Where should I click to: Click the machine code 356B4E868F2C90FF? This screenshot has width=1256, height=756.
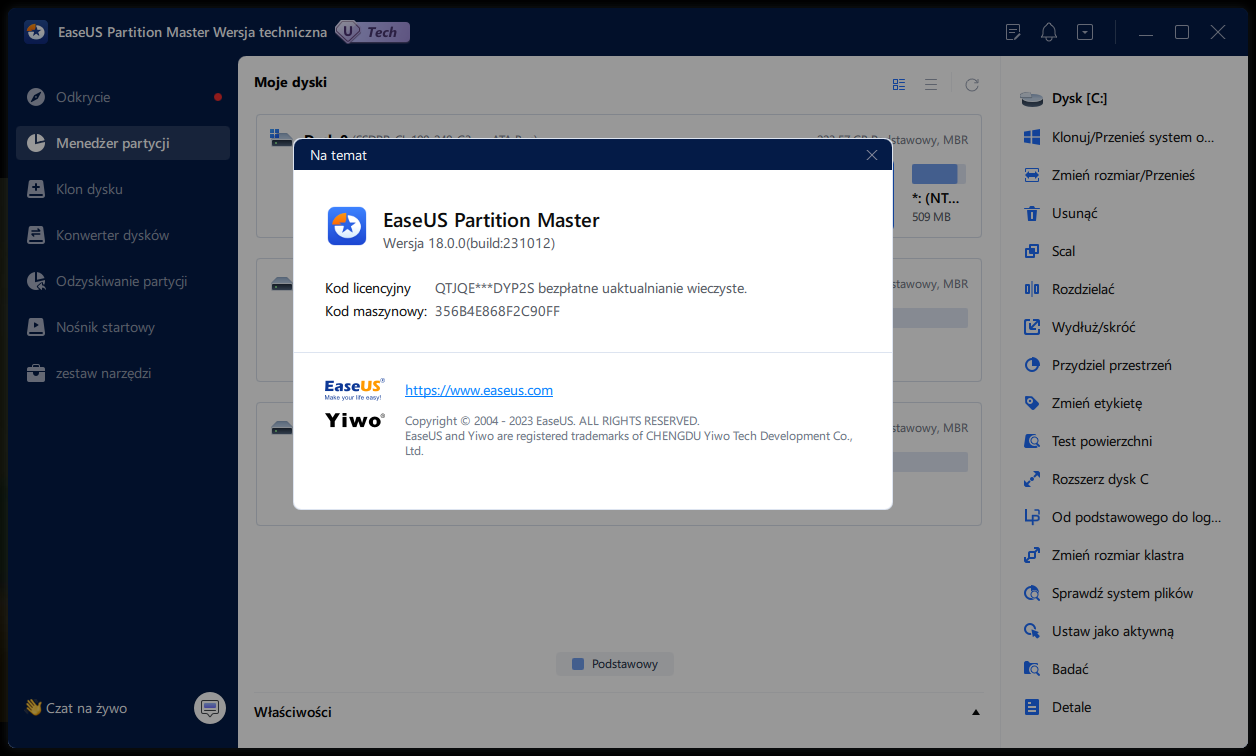point(497,311)
